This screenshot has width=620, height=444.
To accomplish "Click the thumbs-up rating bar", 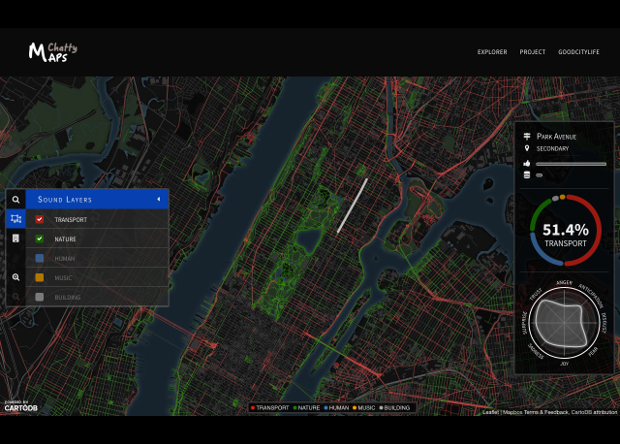I will (x=571, y=164).
